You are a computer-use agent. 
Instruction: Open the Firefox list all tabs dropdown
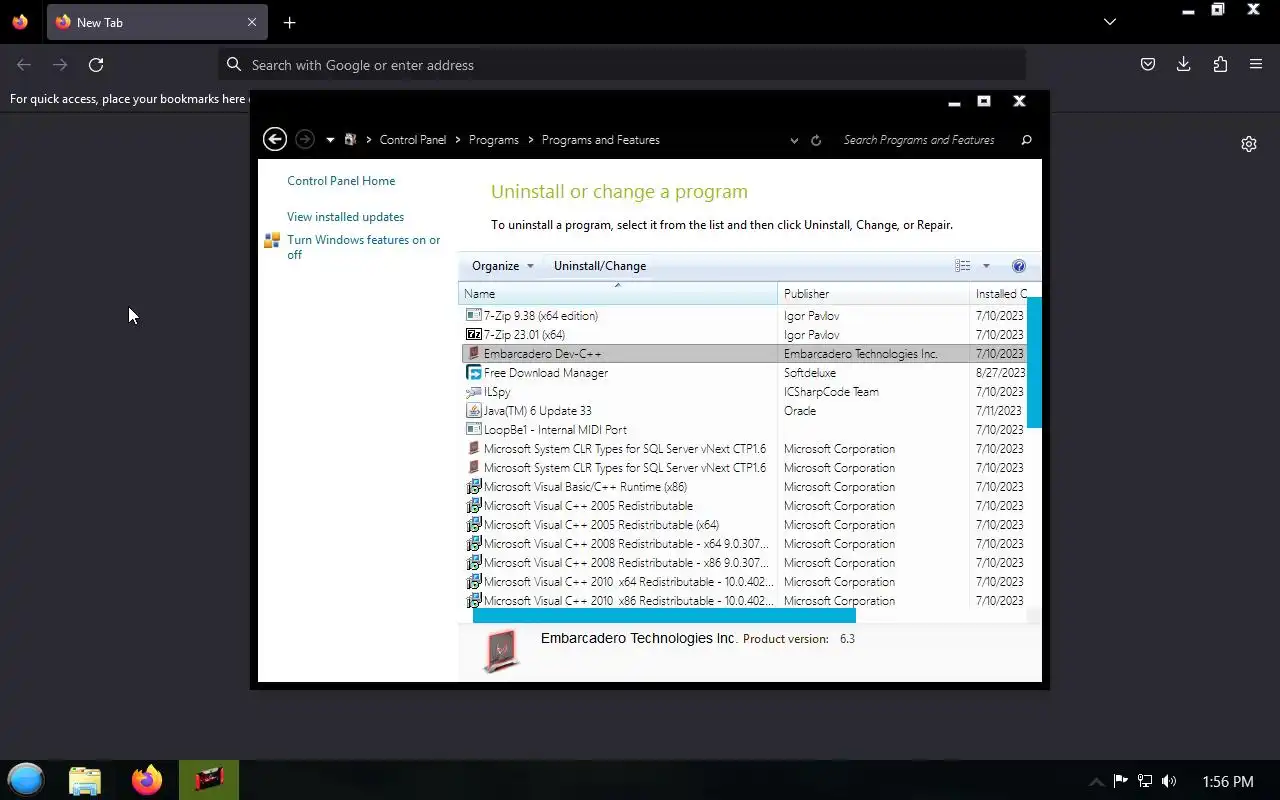[x=1110, y=22]
